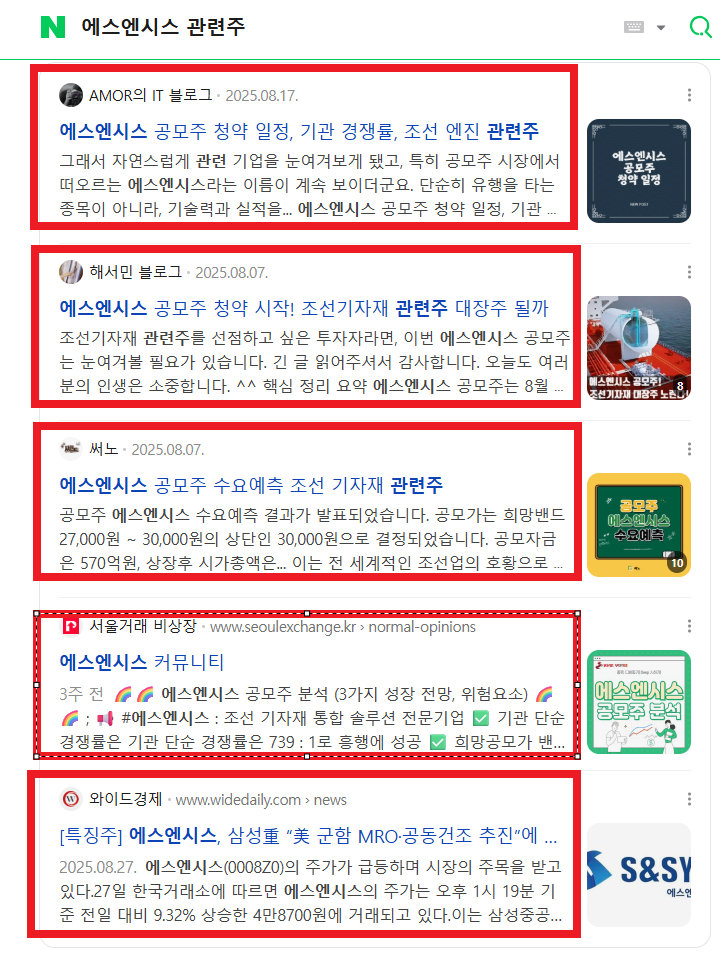The width and height of the screenshot is (720, 967).
Task: Open more options for AMOR의 IT 블로그 result
Action: click(x=689, y=95)
